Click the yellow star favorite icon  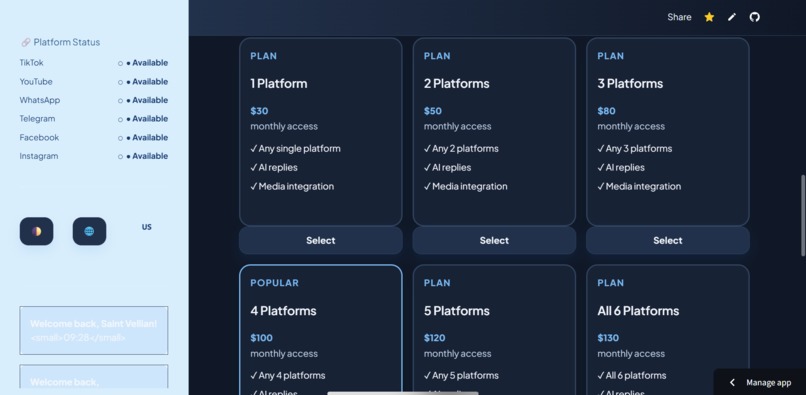pos(709,17)
